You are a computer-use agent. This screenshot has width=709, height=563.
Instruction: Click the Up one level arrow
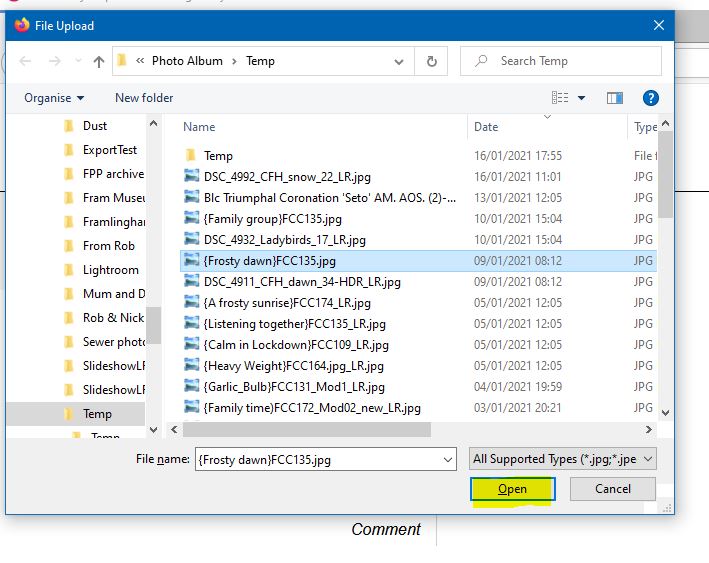(x=99, y=62)
